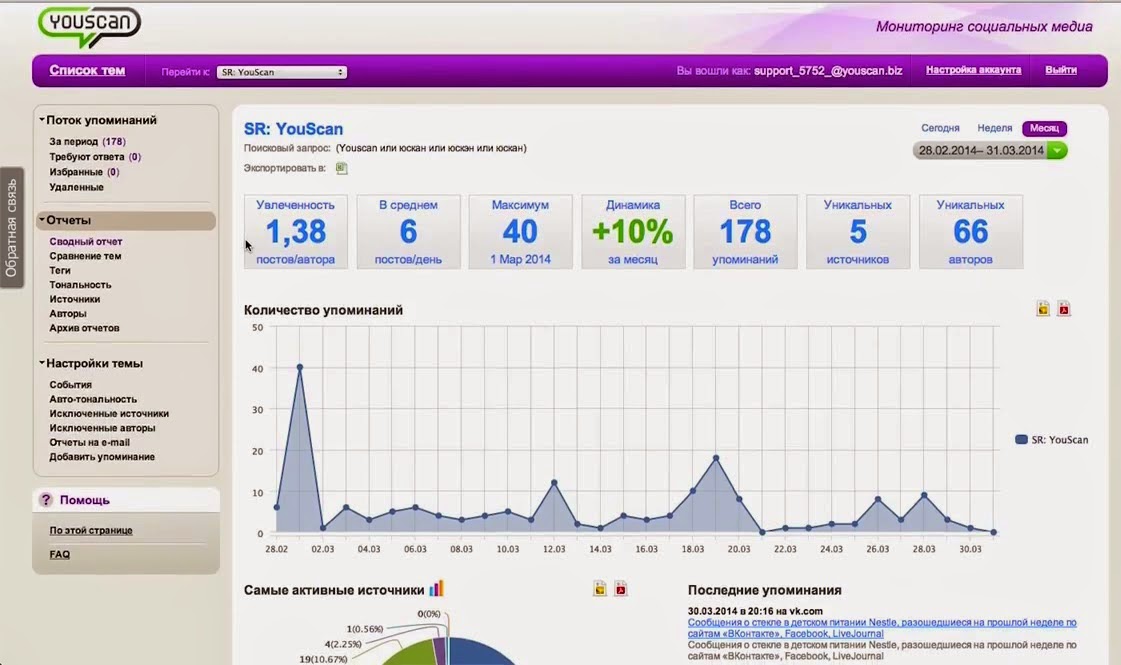Click the Уникальных 66 авторов card
The image size is (1121, 665).
[970, 232]
